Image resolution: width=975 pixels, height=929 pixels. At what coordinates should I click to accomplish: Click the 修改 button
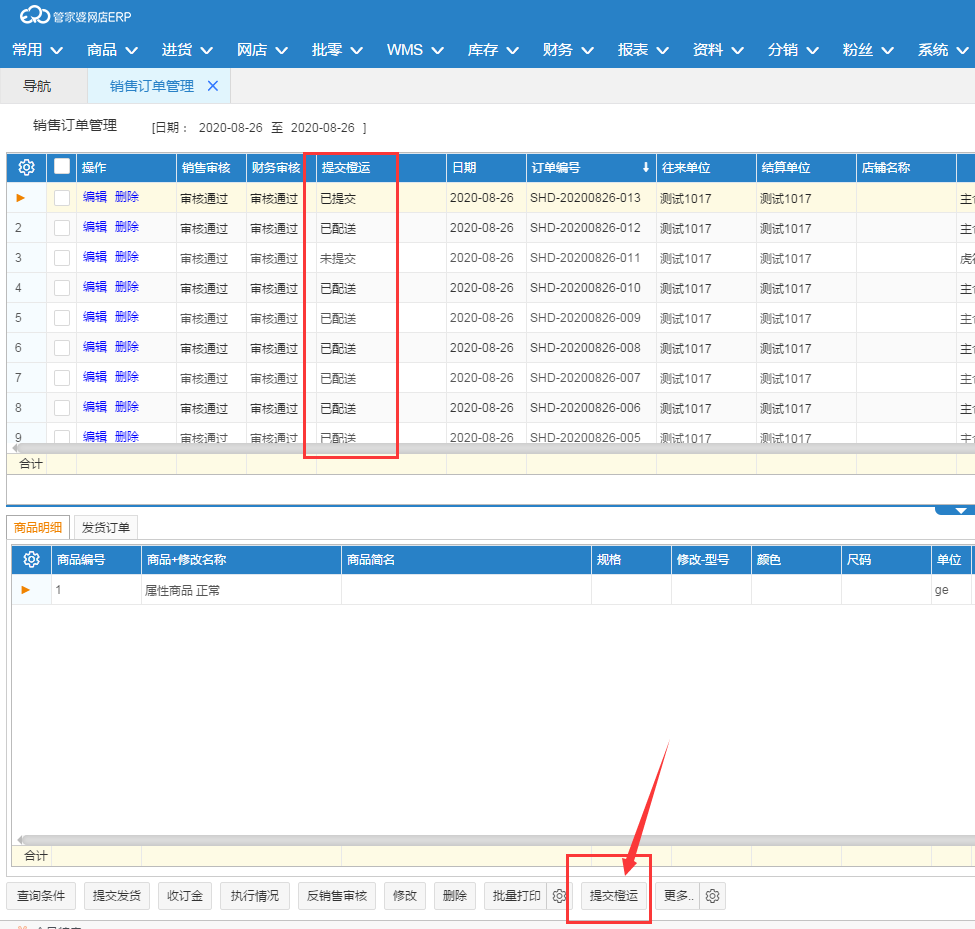[405, 896]
